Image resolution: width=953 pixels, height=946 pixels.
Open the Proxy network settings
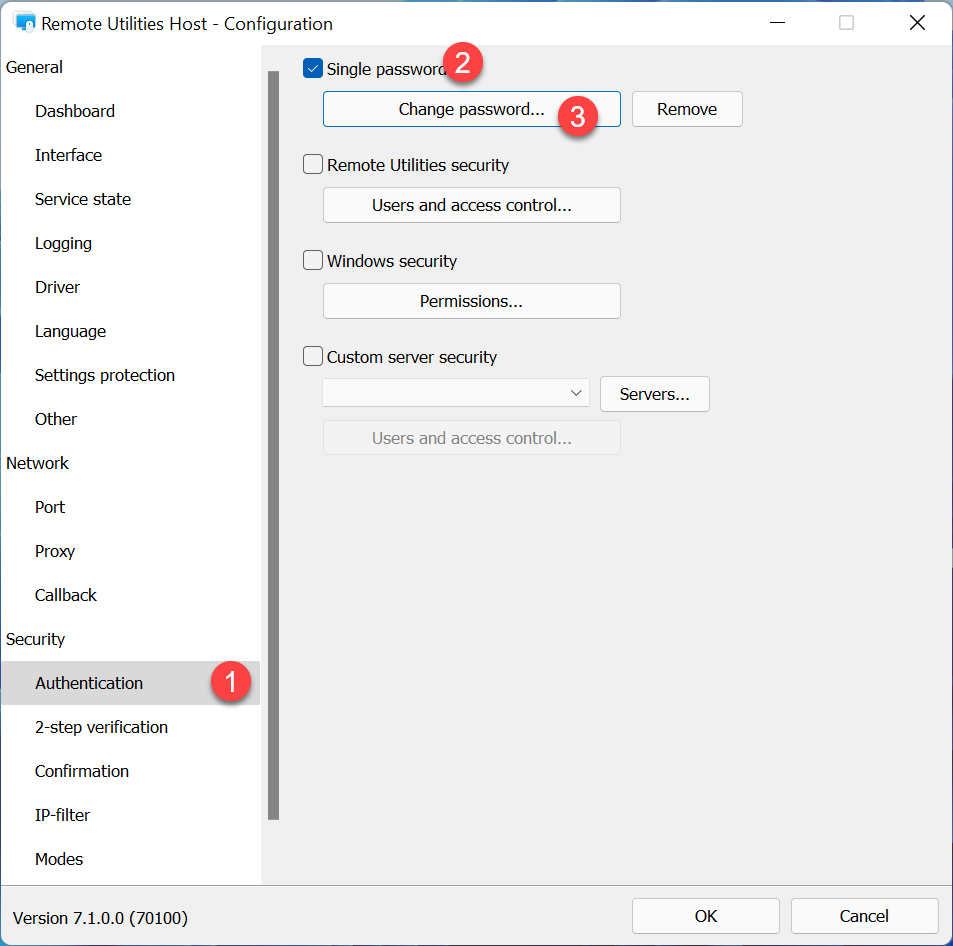tap(55, 551)
